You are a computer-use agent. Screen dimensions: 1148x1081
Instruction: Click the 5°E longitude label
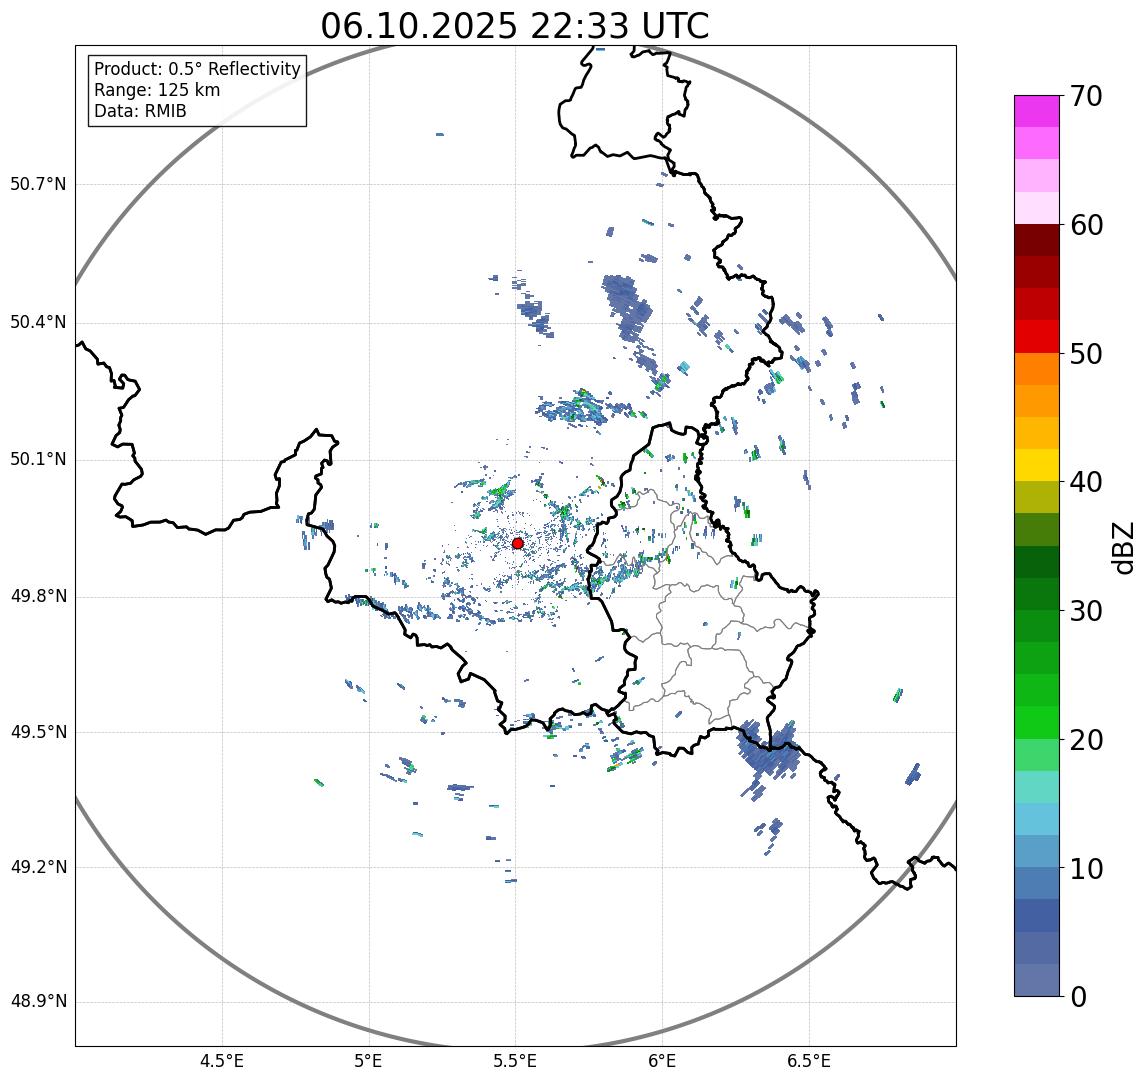368,1061
